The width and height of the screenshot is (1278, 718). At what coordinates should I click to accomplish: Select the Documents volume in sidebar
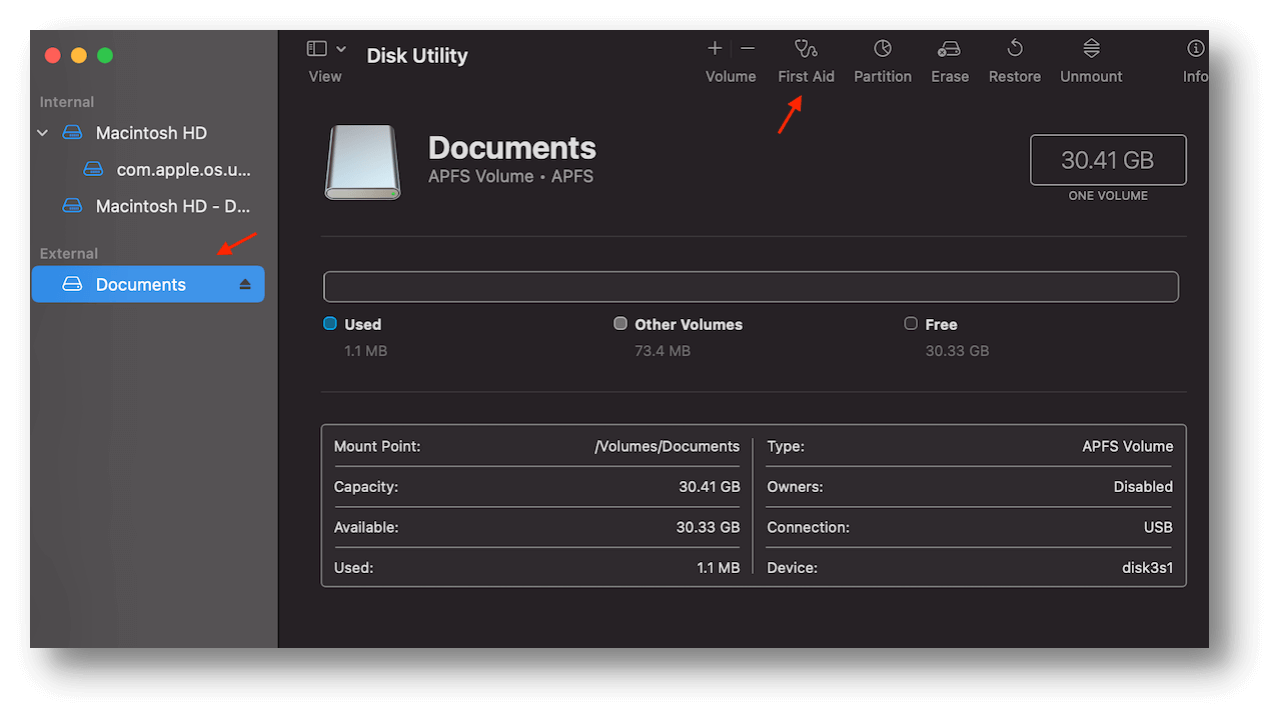140,285
